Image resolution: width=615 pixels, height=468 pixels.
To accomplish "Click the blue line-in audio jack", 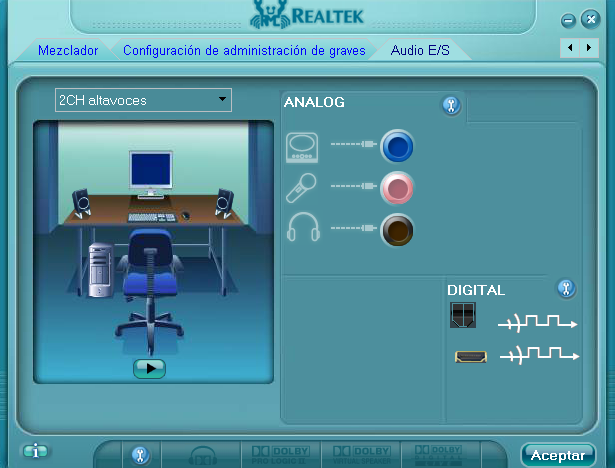I will [397, 148].
